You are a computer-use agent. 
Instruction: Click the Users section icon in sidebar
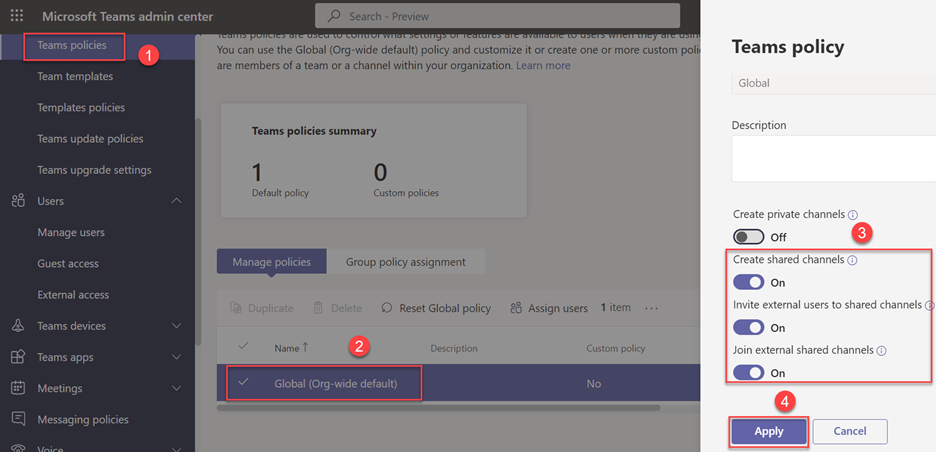18,201
